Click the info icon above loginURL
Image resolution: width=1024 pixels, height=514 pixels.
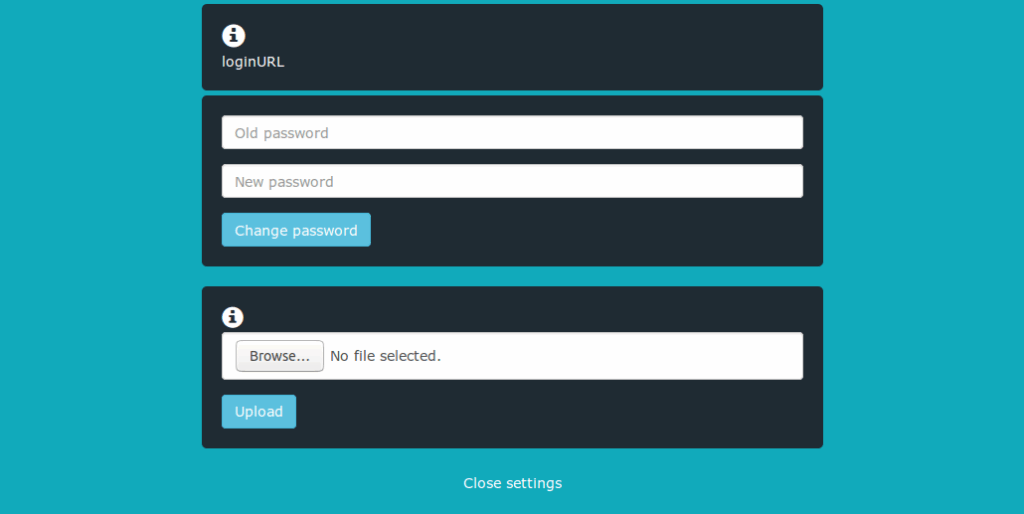234,35
